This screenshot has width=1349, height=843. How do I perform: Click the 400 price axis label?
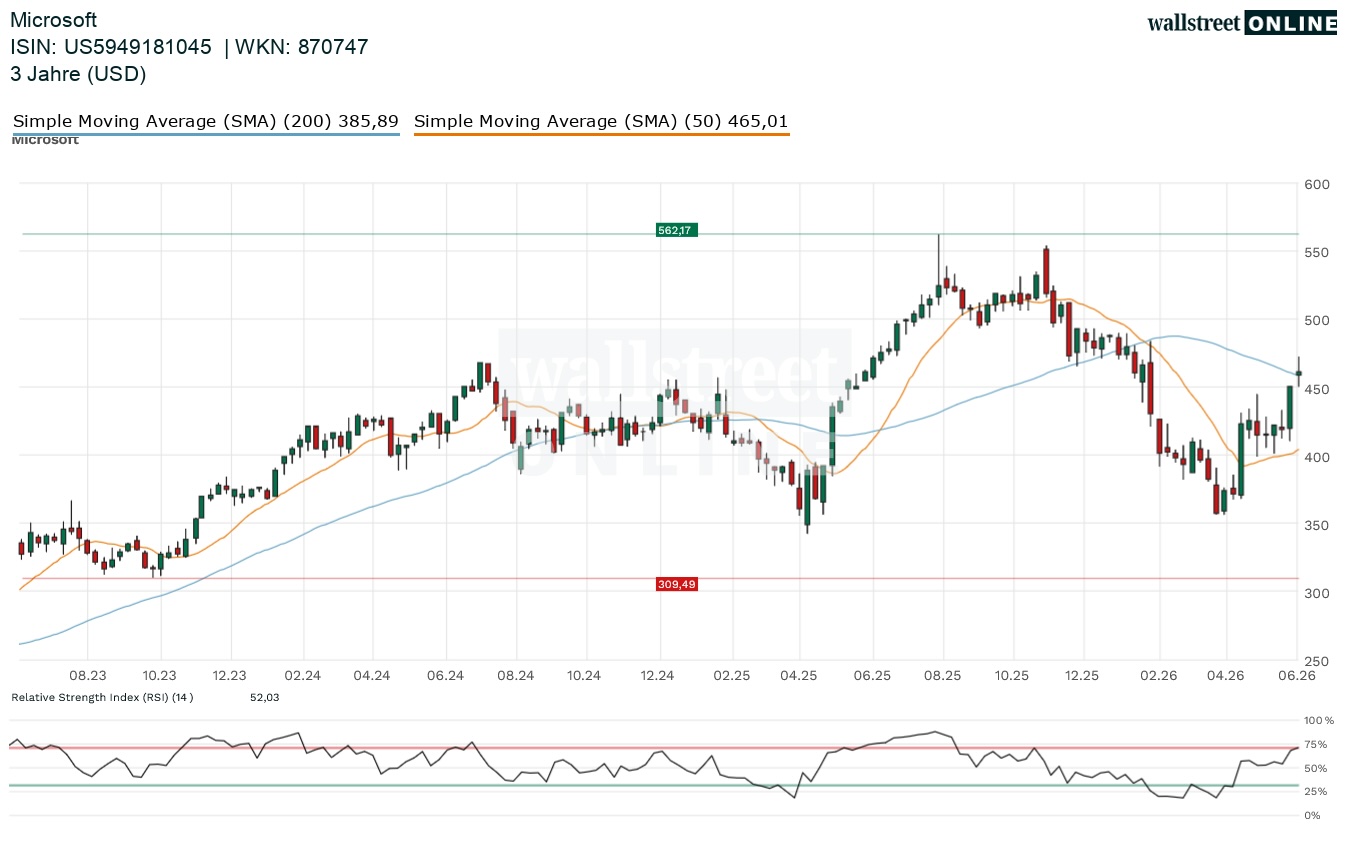click(1316, 457)
